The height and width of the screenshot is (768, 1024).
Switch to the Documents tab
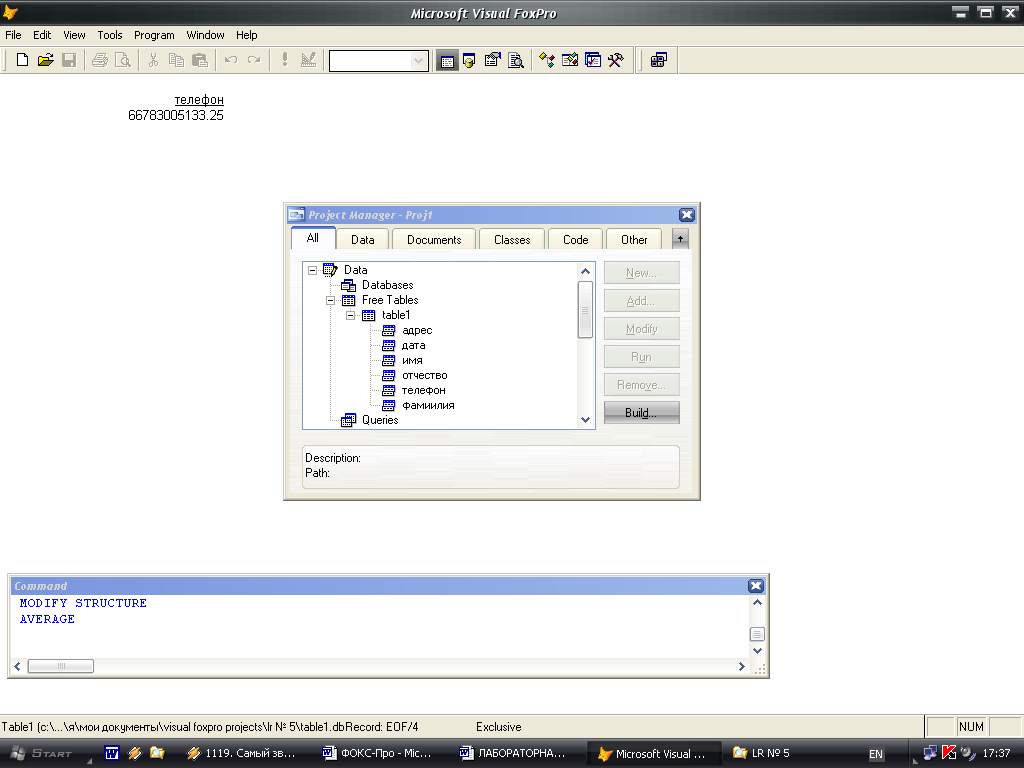pos(434,240)
